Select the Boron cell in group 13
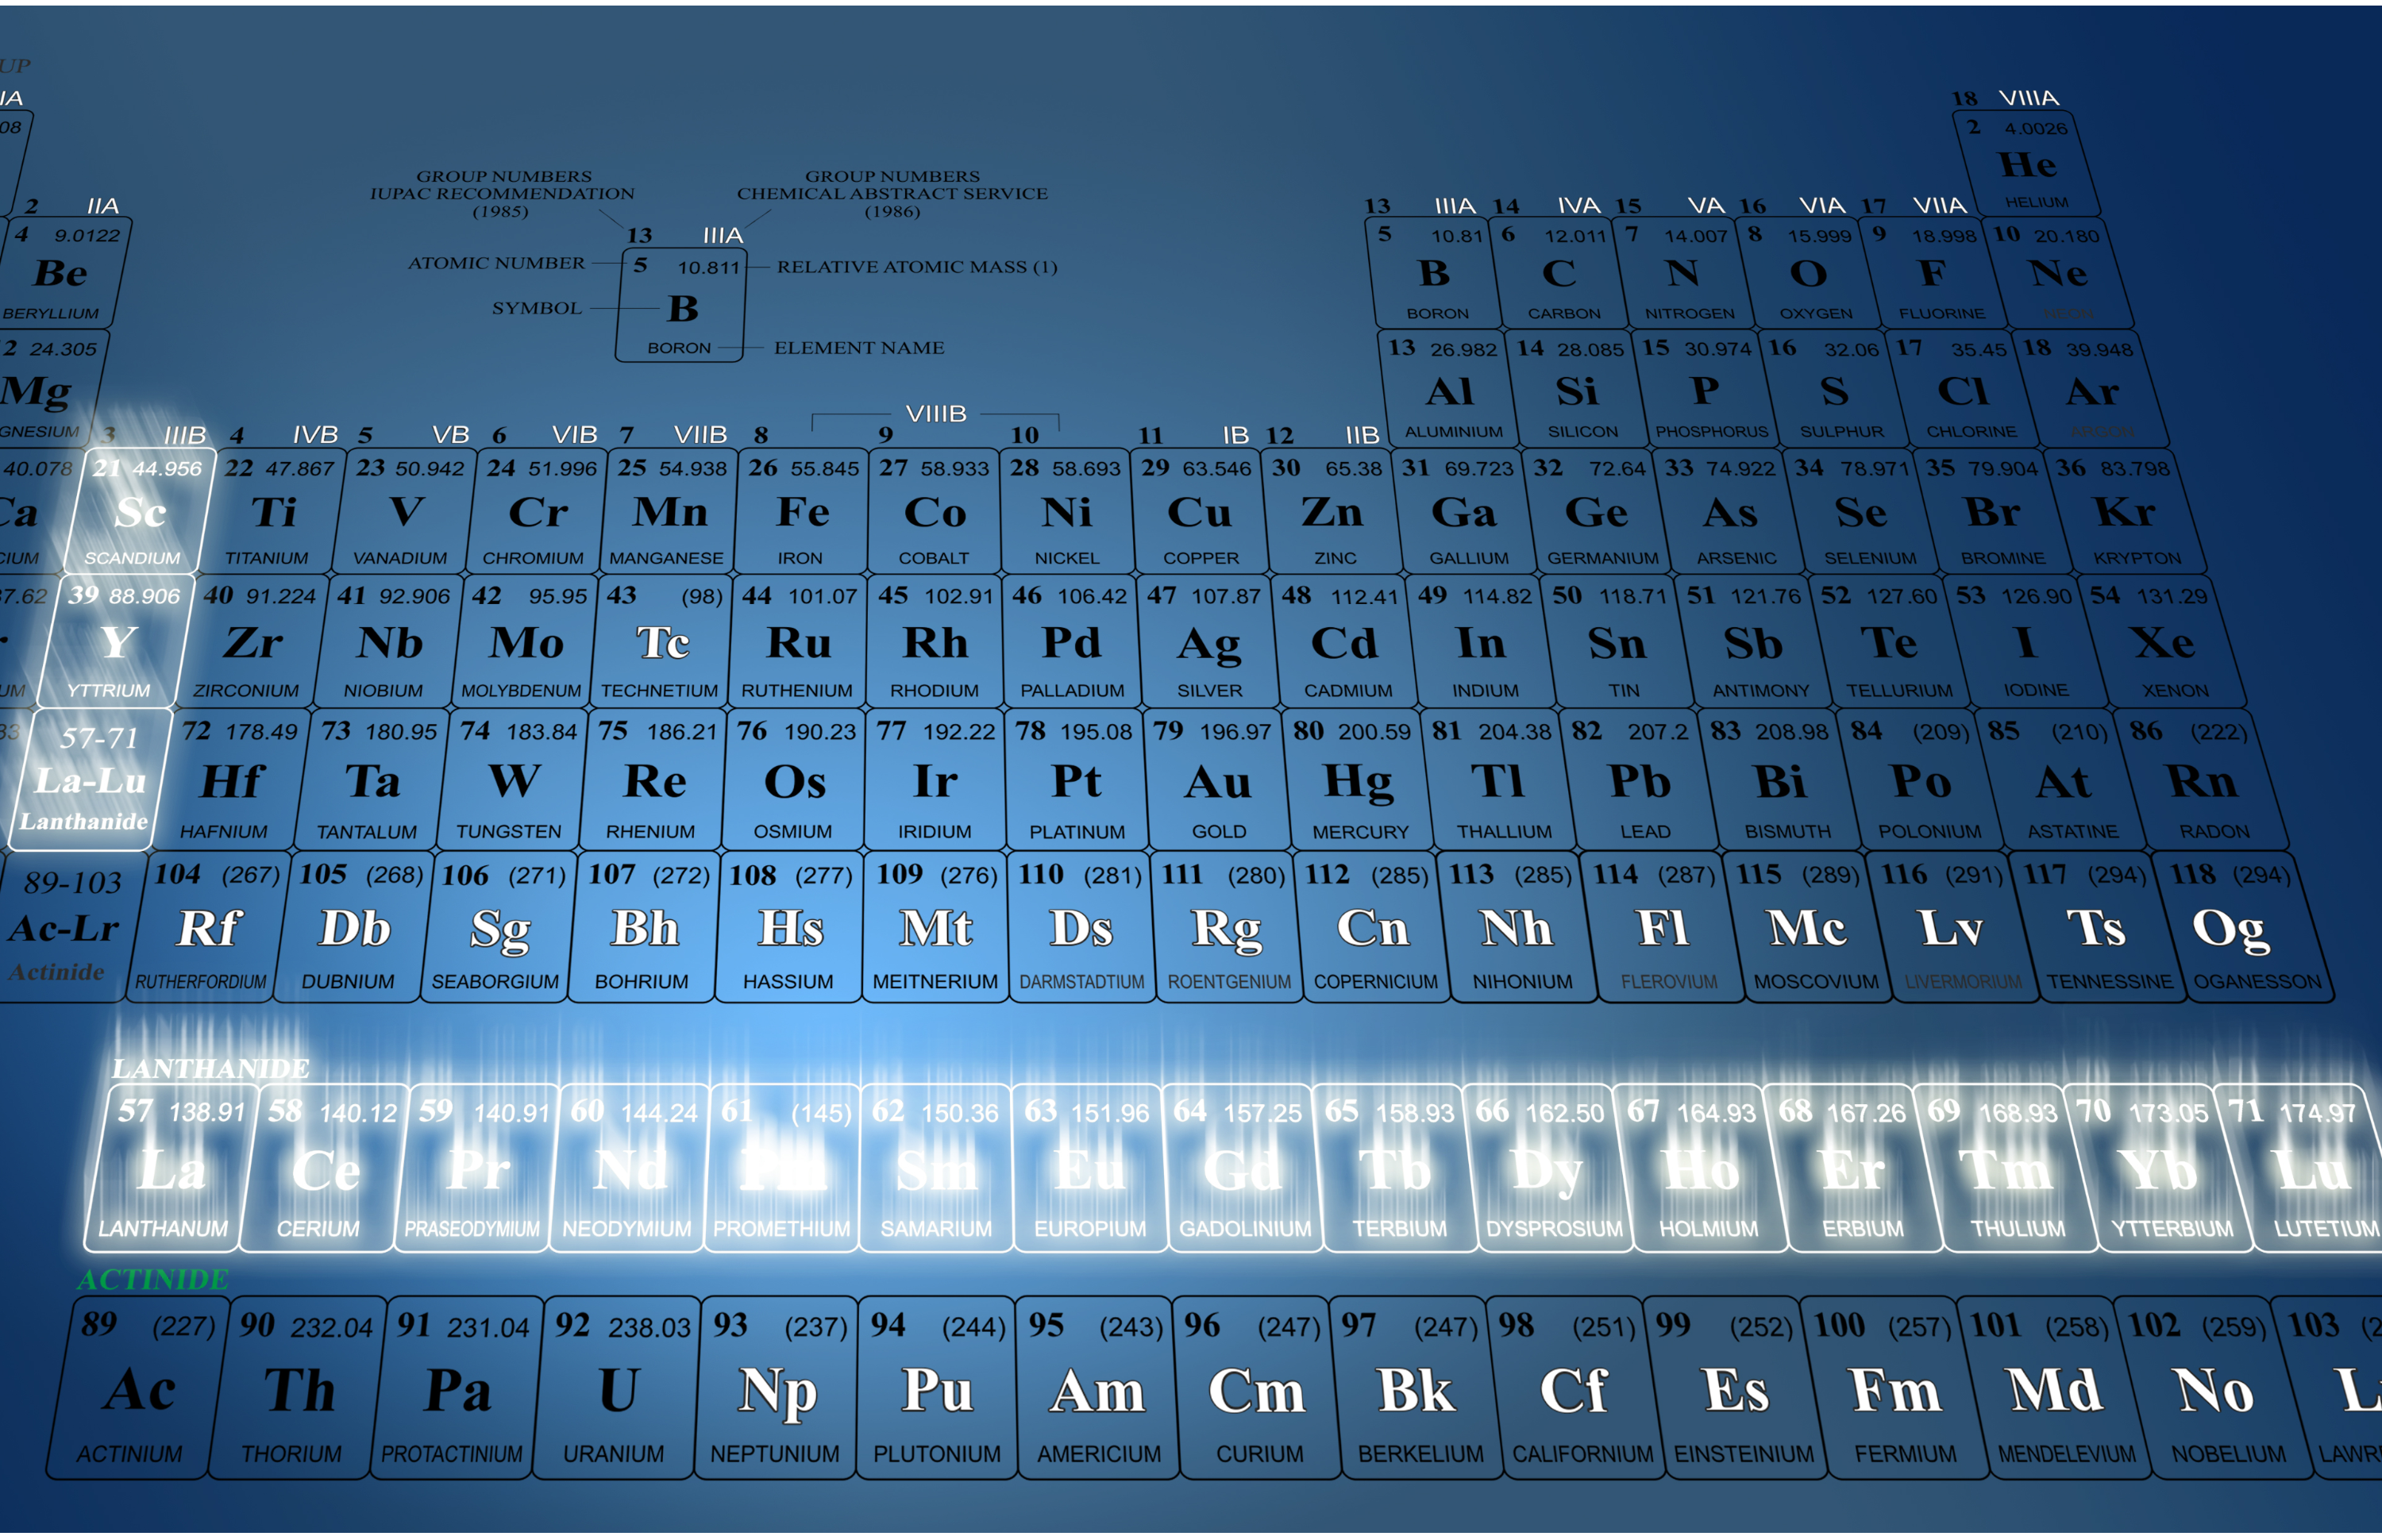 click(x=1433, y=273)
